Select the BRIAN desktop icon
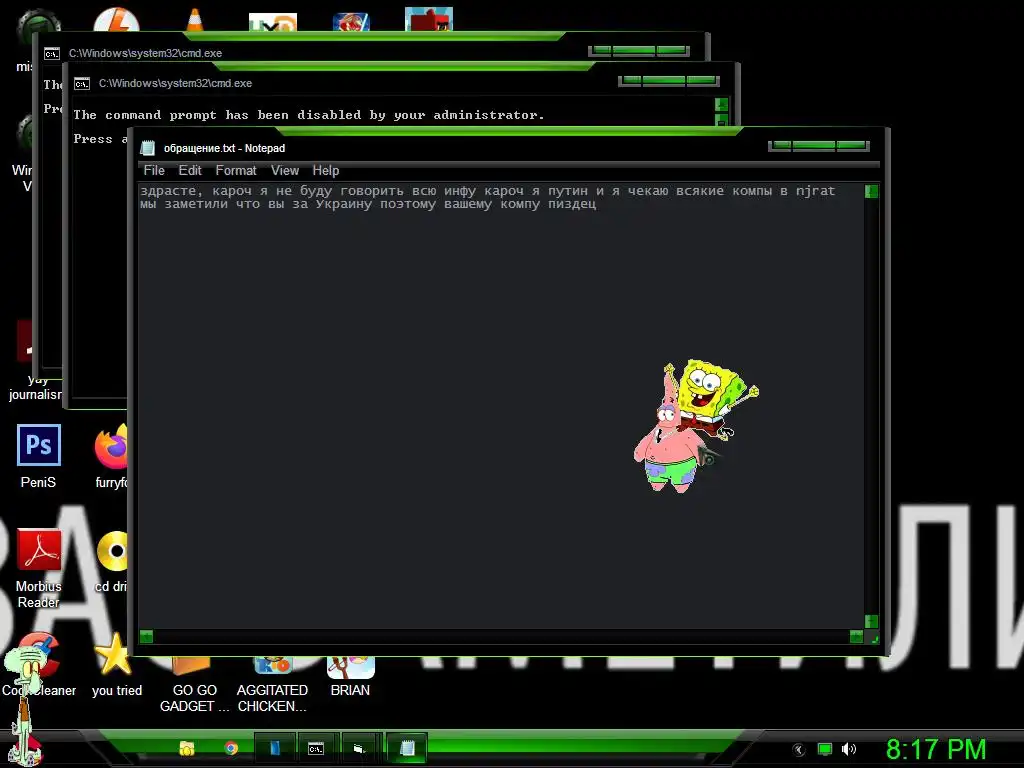1024x768 pixels. pyautogui.click(x=350, y=678)
